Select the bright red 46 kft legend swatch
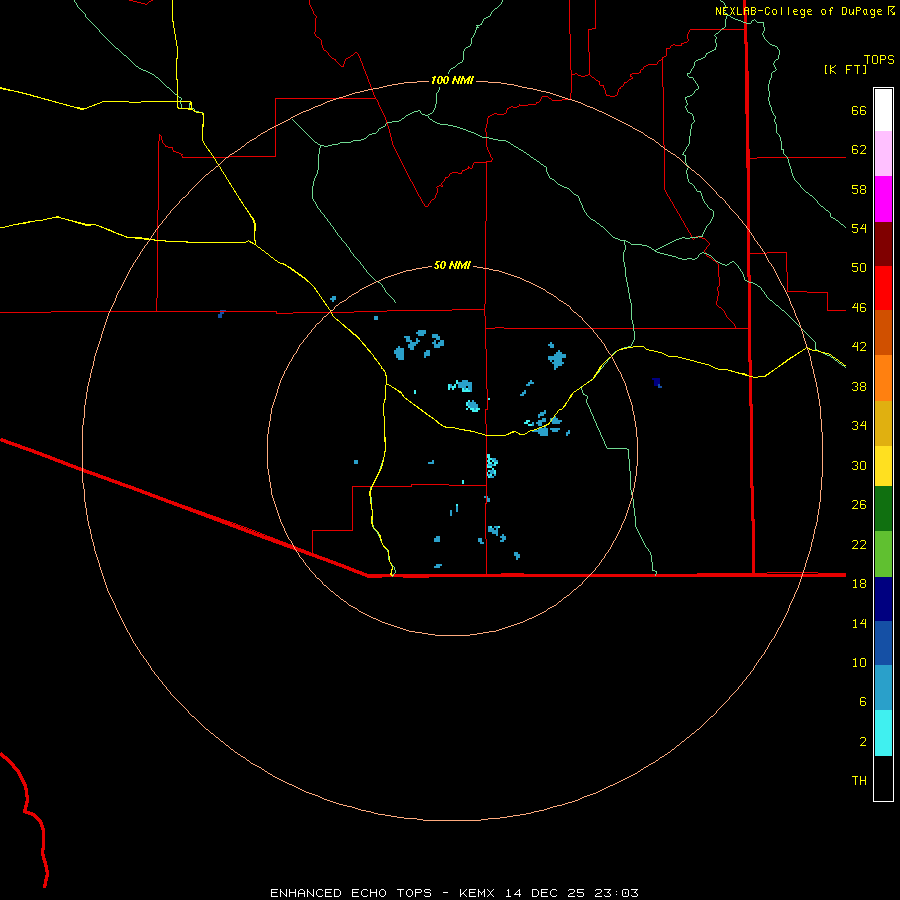The width and height of the screenshot is (900, 900). [x=883, y=288]
